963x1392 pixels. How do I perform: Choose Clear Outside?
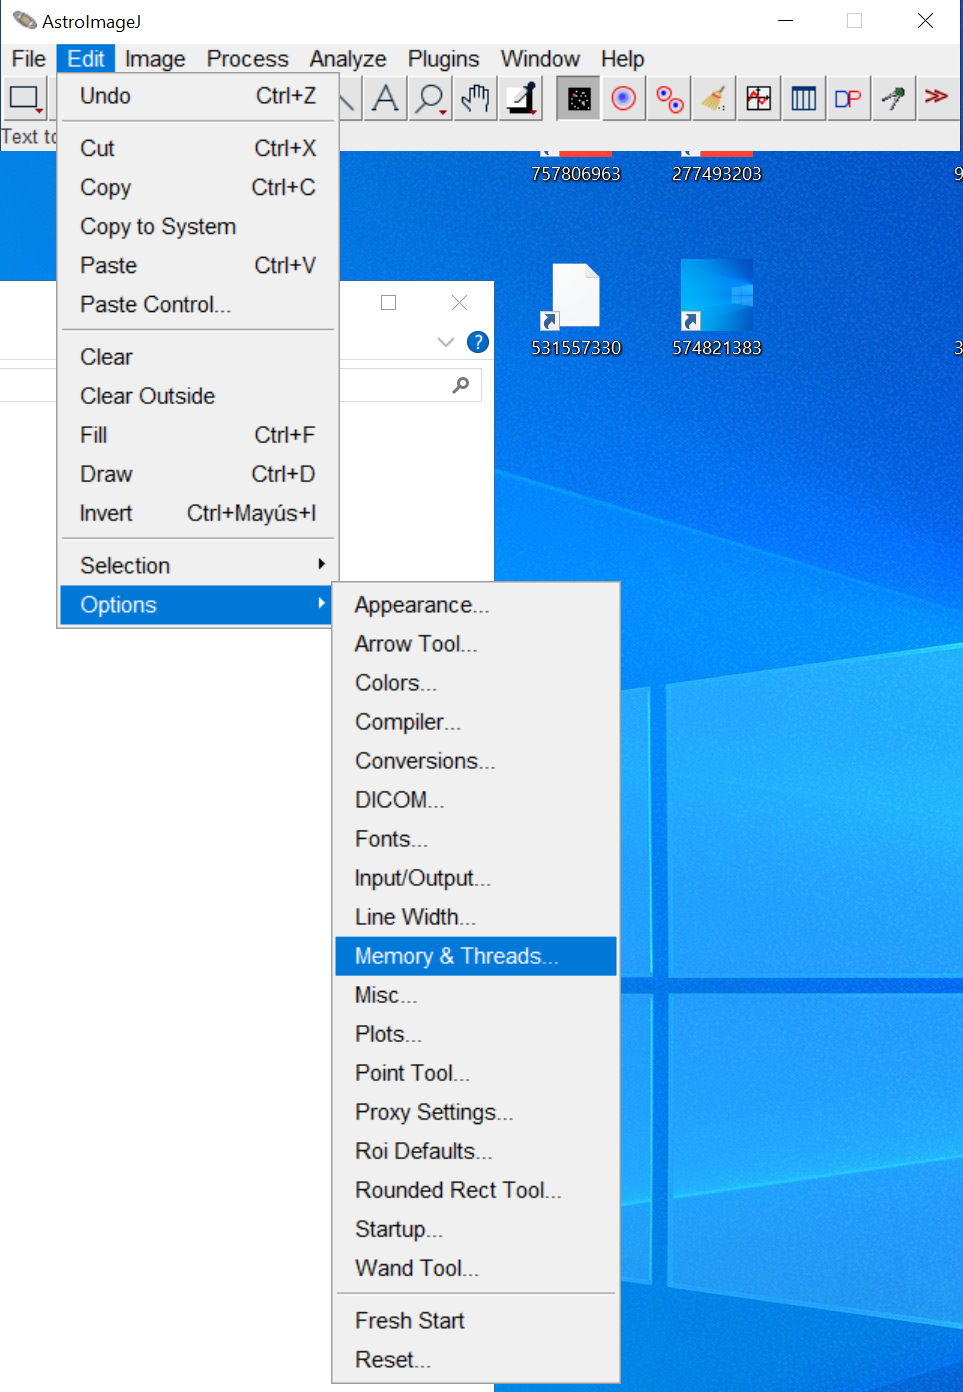click(197, 396)
